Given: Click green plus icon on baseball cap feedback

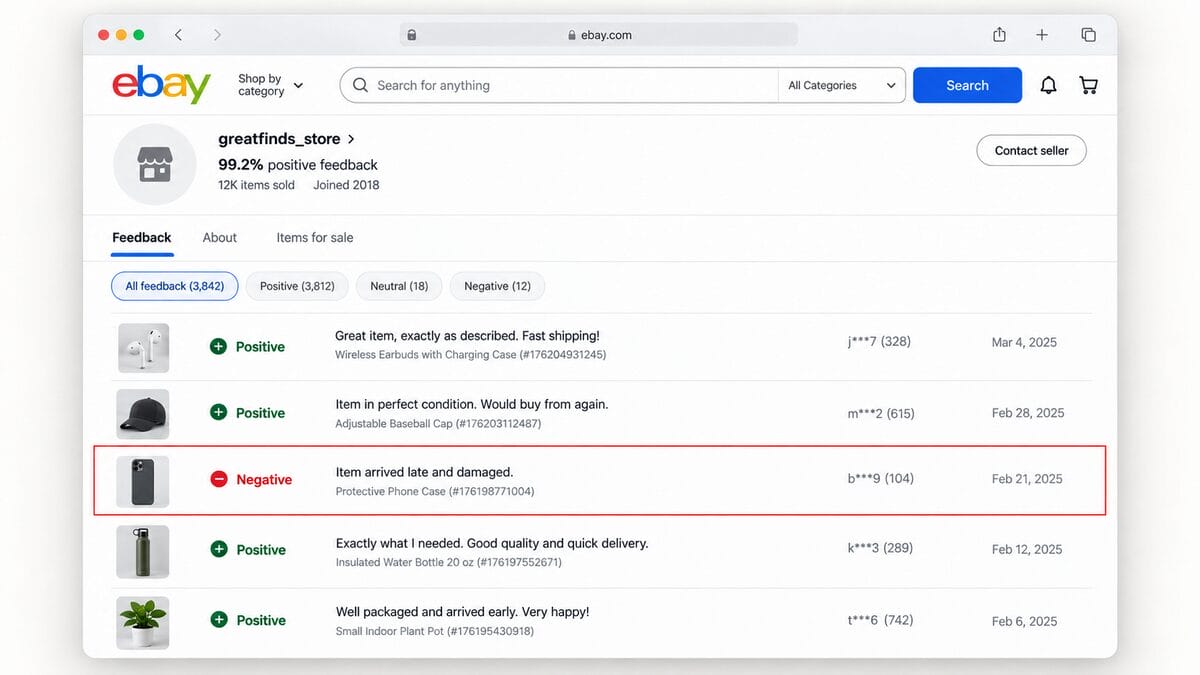Looking at the screenshot, I should (x=218, y=412).
